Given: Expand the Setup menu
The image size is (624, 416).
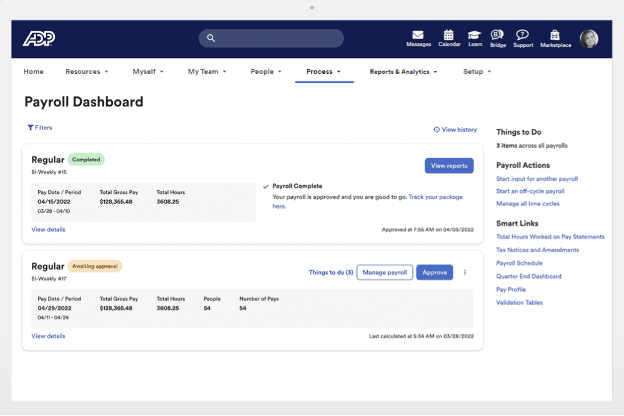Looking at the screenshot, I should (476, 72).
